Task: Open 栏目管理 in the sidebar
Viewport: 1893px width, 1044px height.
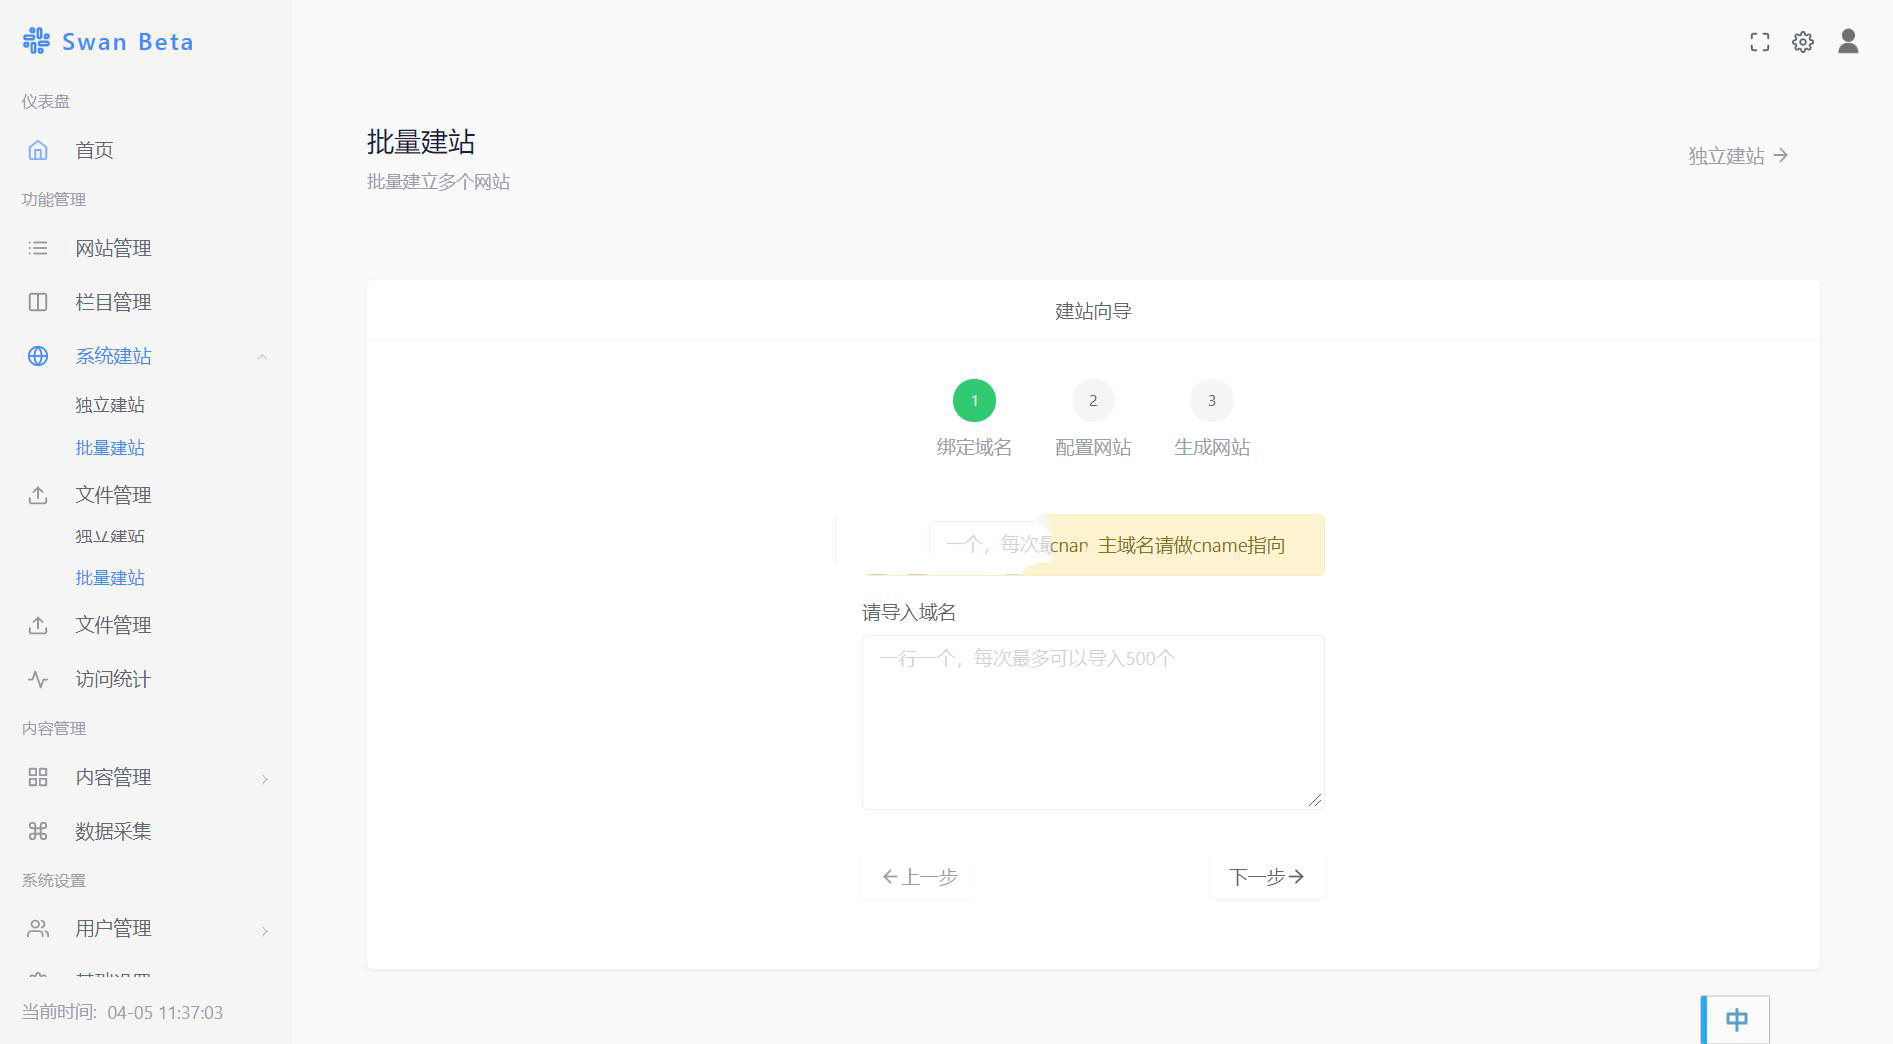Action: click(x=113, y=302)
